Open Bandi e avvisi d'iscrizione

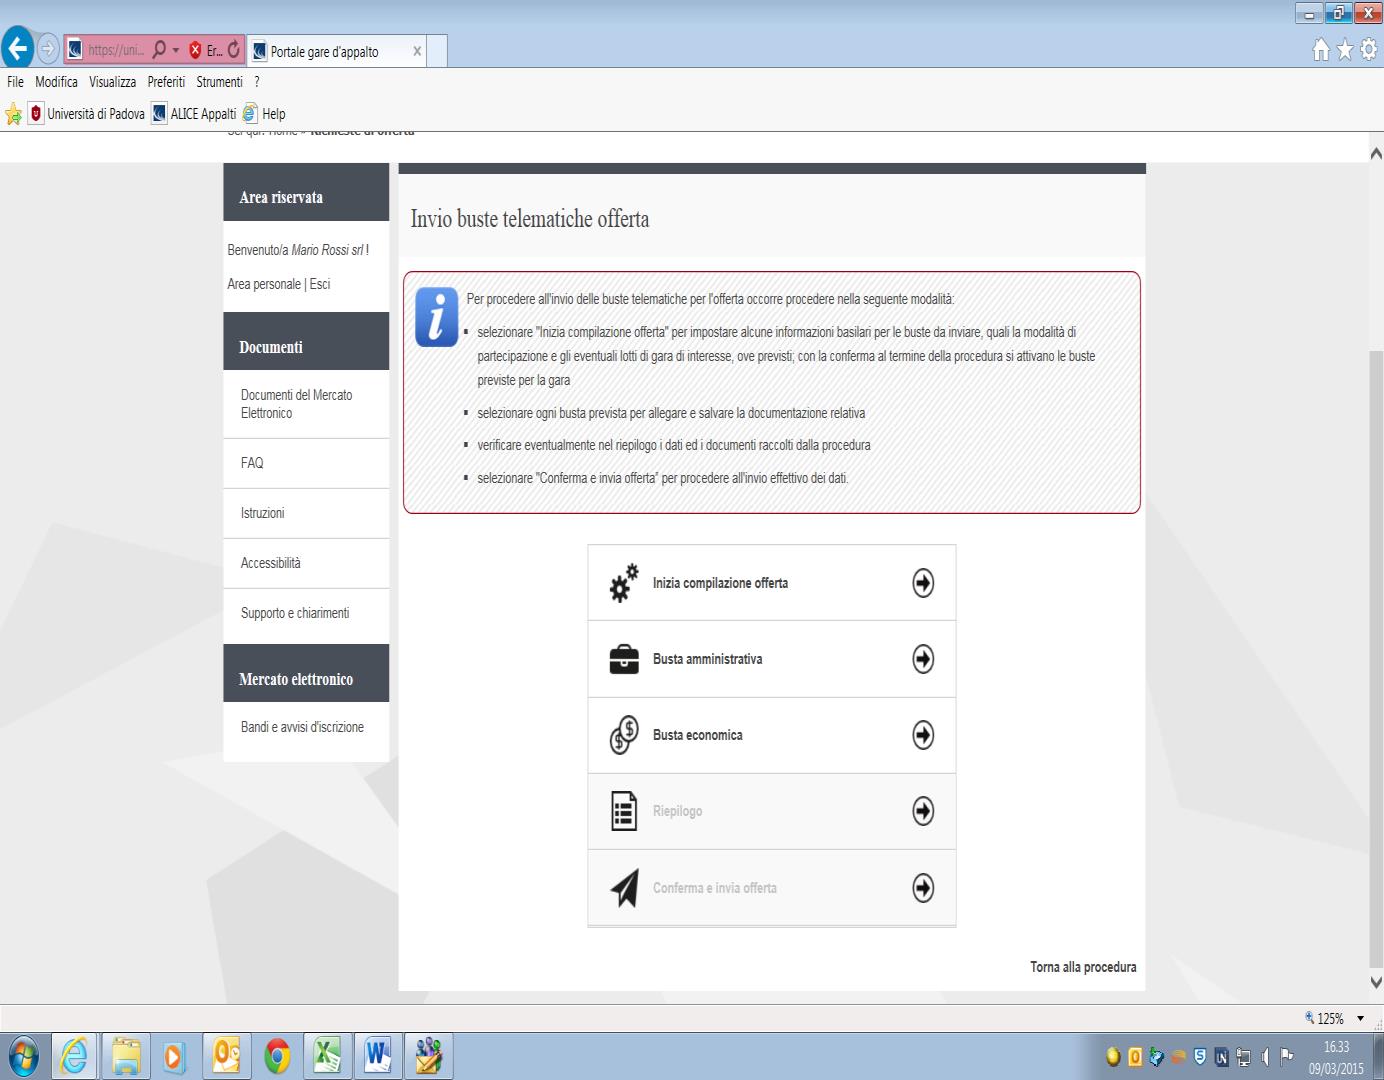302,727
